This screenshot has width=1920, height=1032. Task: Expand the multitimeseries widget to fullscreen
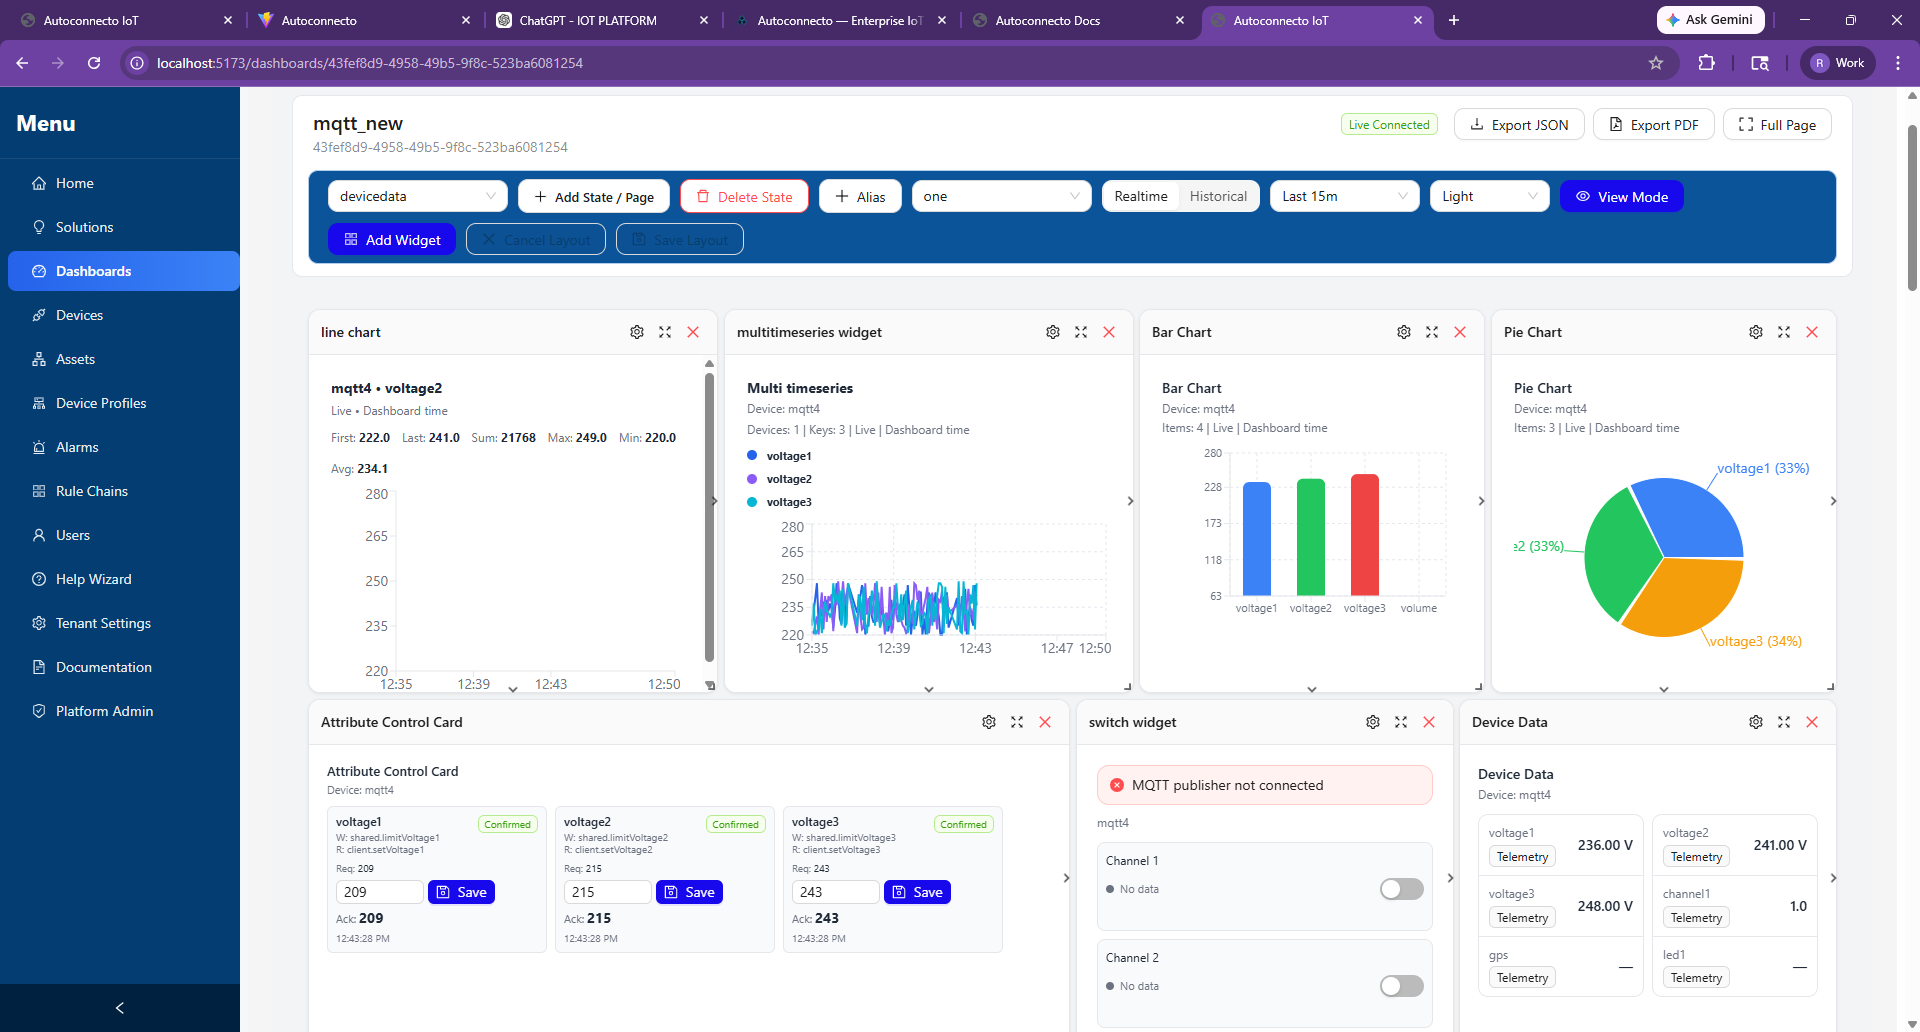point(1081,332)
